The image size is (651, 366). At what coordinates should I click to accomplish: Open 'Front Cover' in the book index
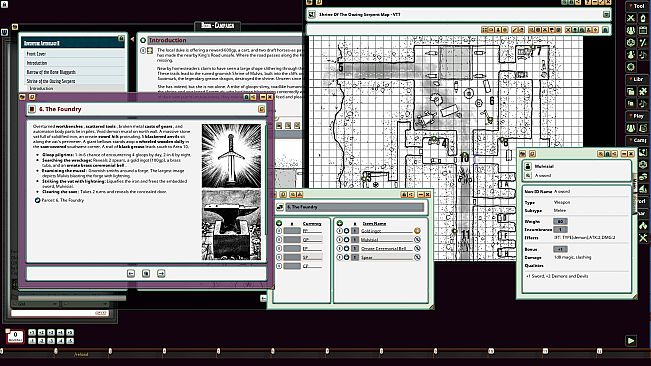[x=37, y=54]
